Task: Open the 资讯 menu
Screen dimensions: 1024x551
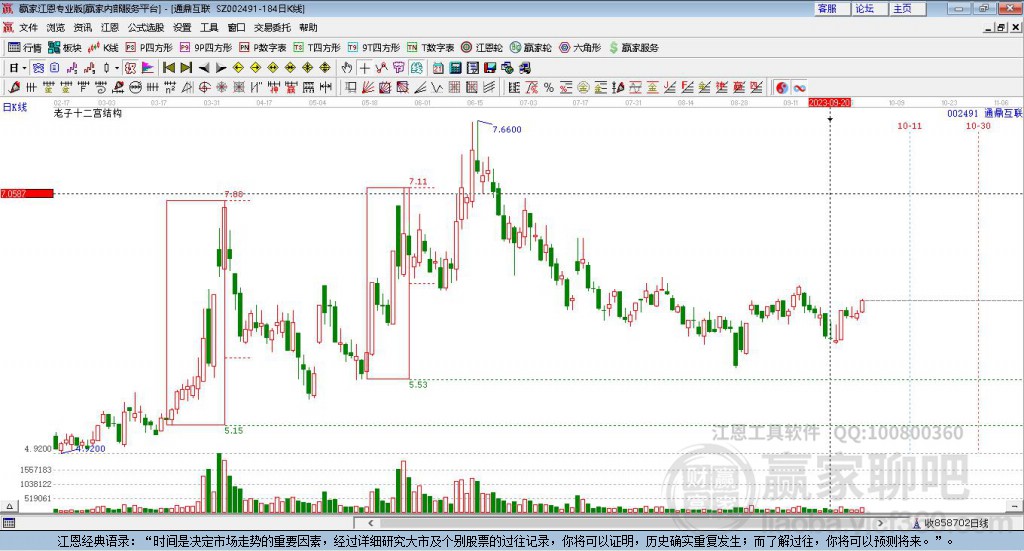Action: 82,27
